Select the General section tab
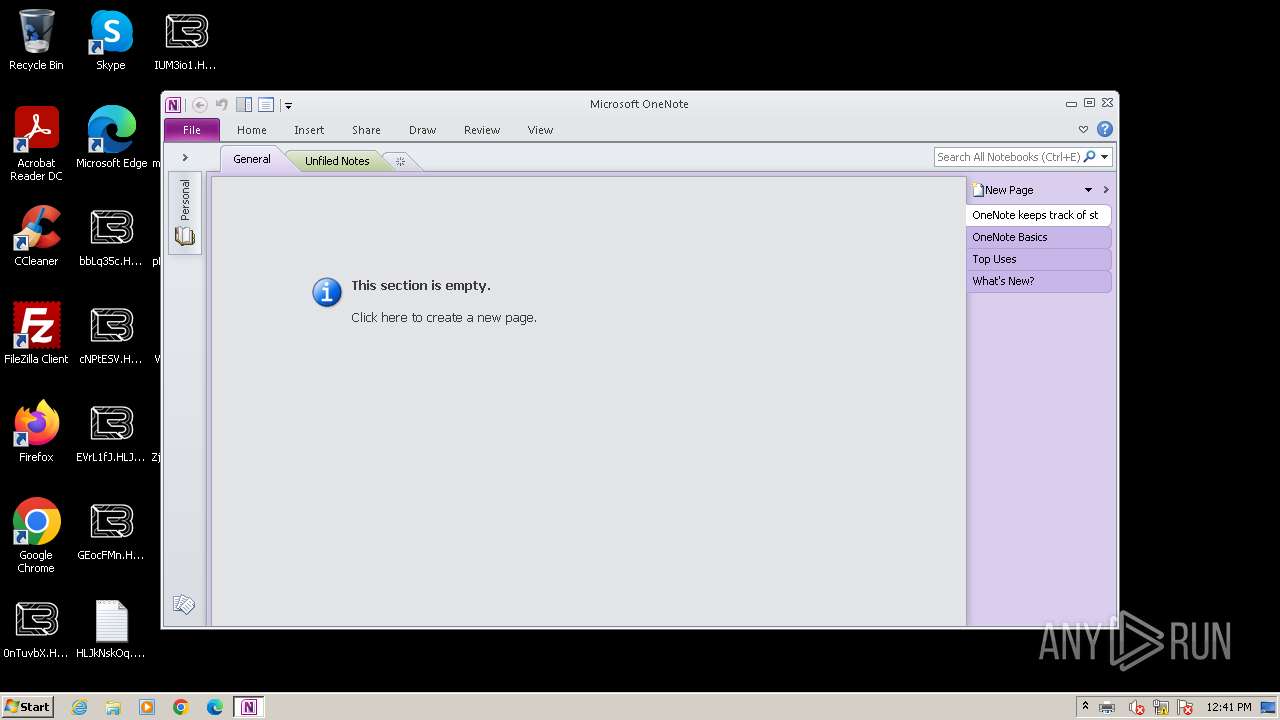The width and height of the screenshot is (1280, 720). (x=252, y=160)
